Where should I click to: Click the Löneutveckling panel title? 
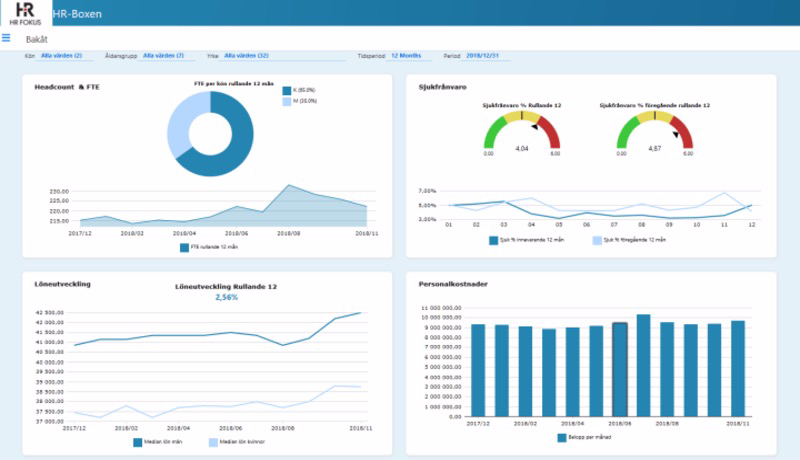coord(62,284)
